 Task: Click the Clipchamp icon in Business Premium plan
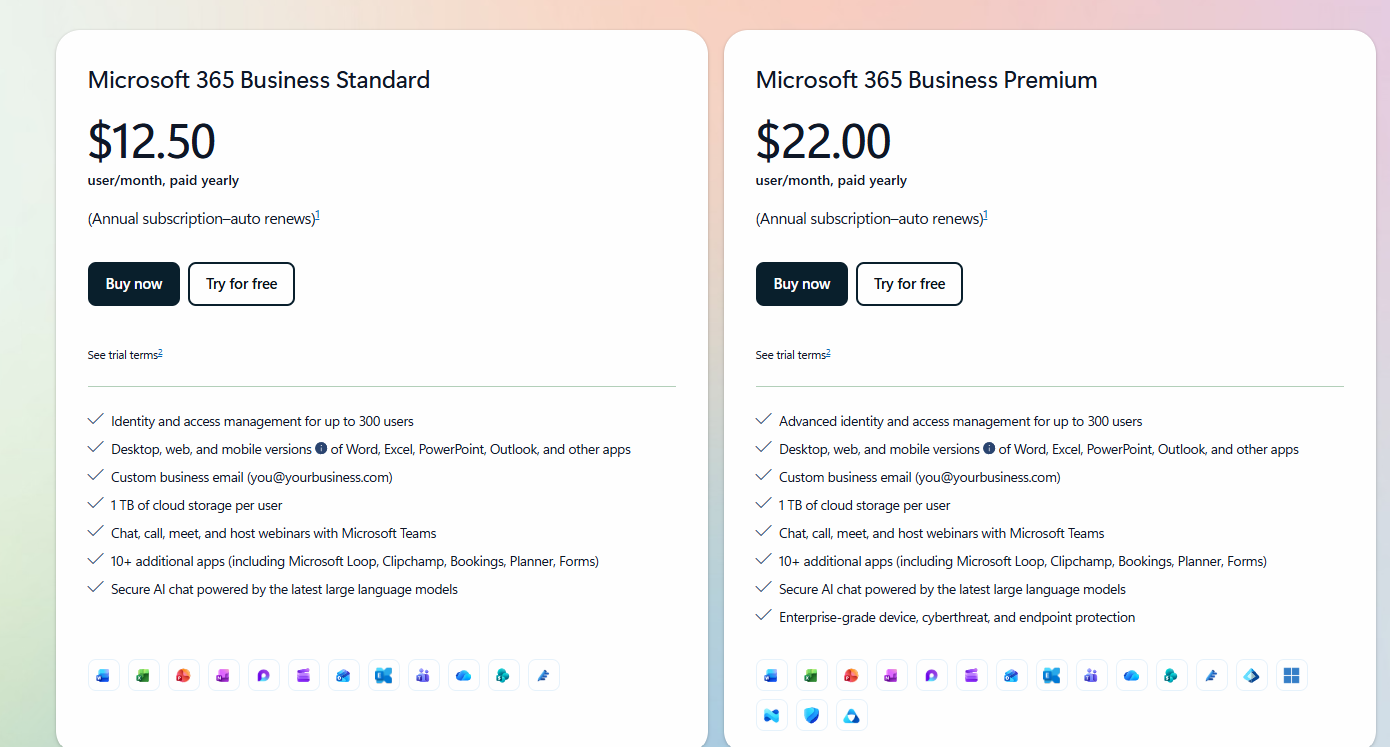[972, 675]
